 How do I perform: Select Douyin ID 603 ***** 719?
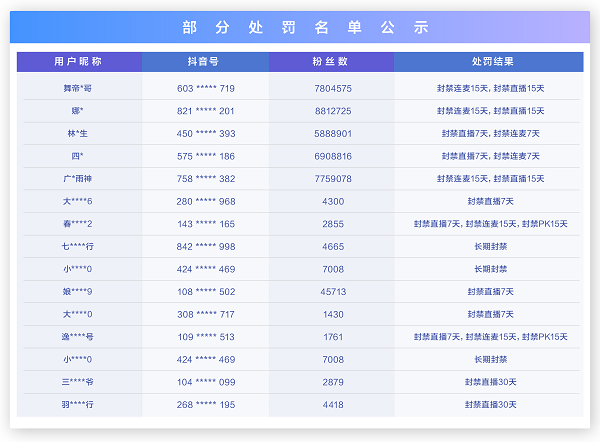tap(205, 88)
